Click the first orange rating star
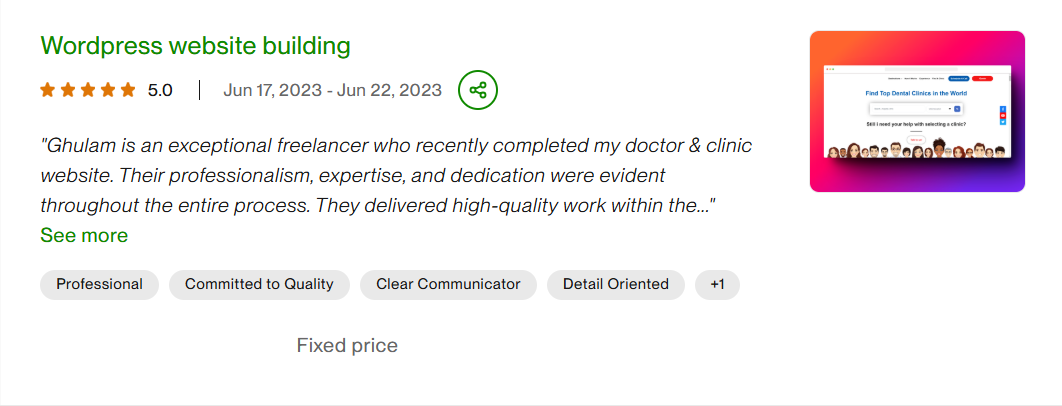 [47, 90]
